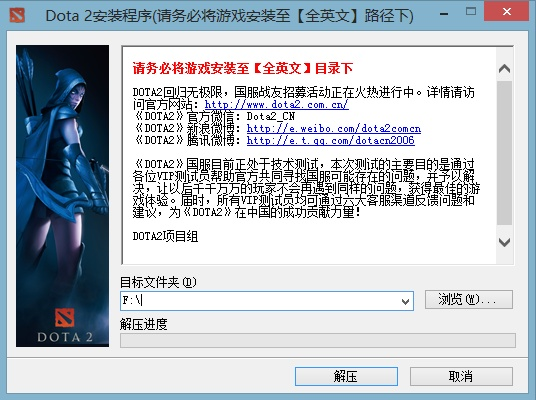Click the Dota 2 title bar icon
This screenshot has width=536, height=400.
(x=17, y=15)
